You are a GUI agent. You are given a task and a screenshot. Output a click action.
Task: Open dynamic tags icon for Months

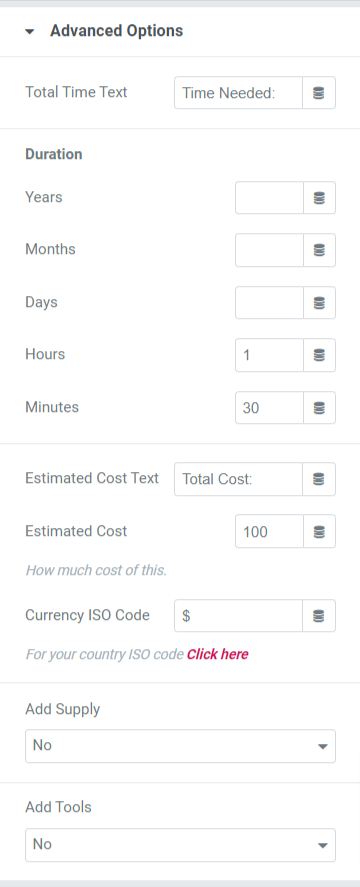point(319,250)
